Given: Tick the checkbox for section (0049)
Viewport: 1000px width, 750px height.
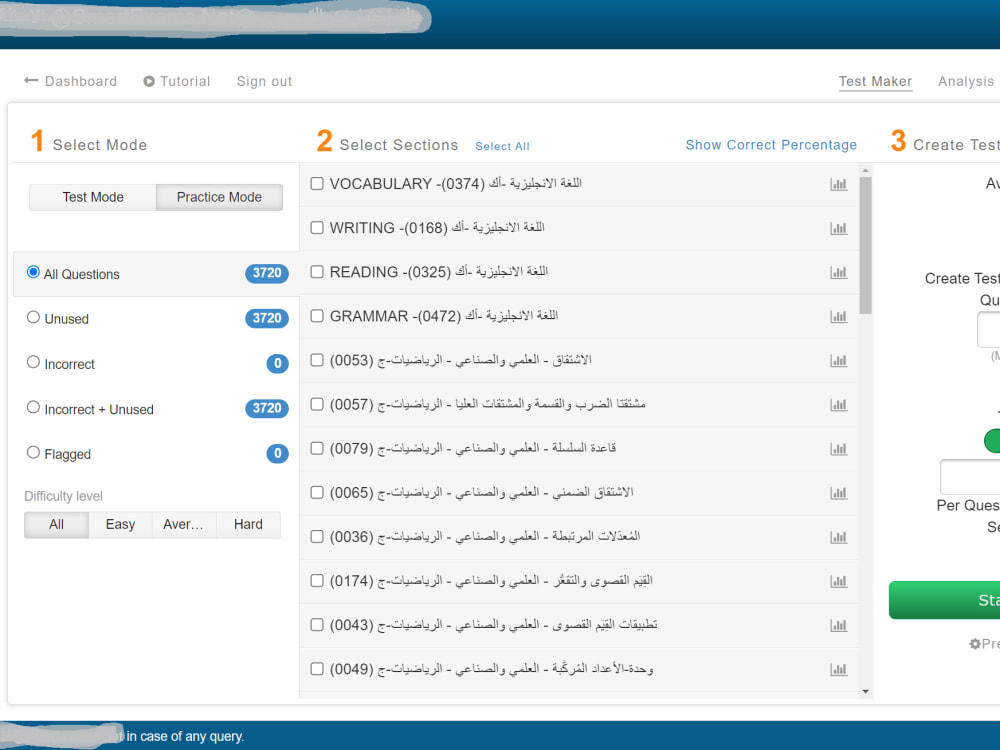Looking at the screenshot, I should tap(317, 668).
